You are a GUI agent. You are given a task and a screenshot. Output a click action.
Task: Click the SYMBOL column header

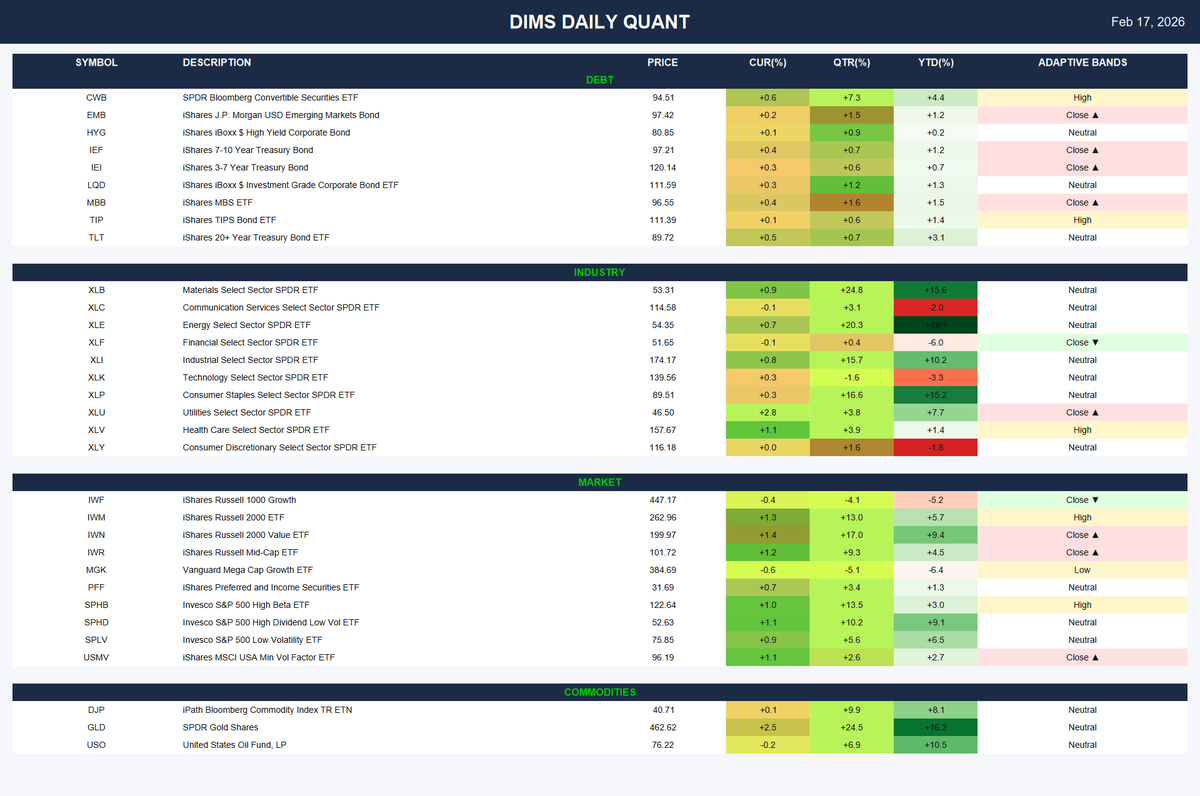(x=97, y=62)
